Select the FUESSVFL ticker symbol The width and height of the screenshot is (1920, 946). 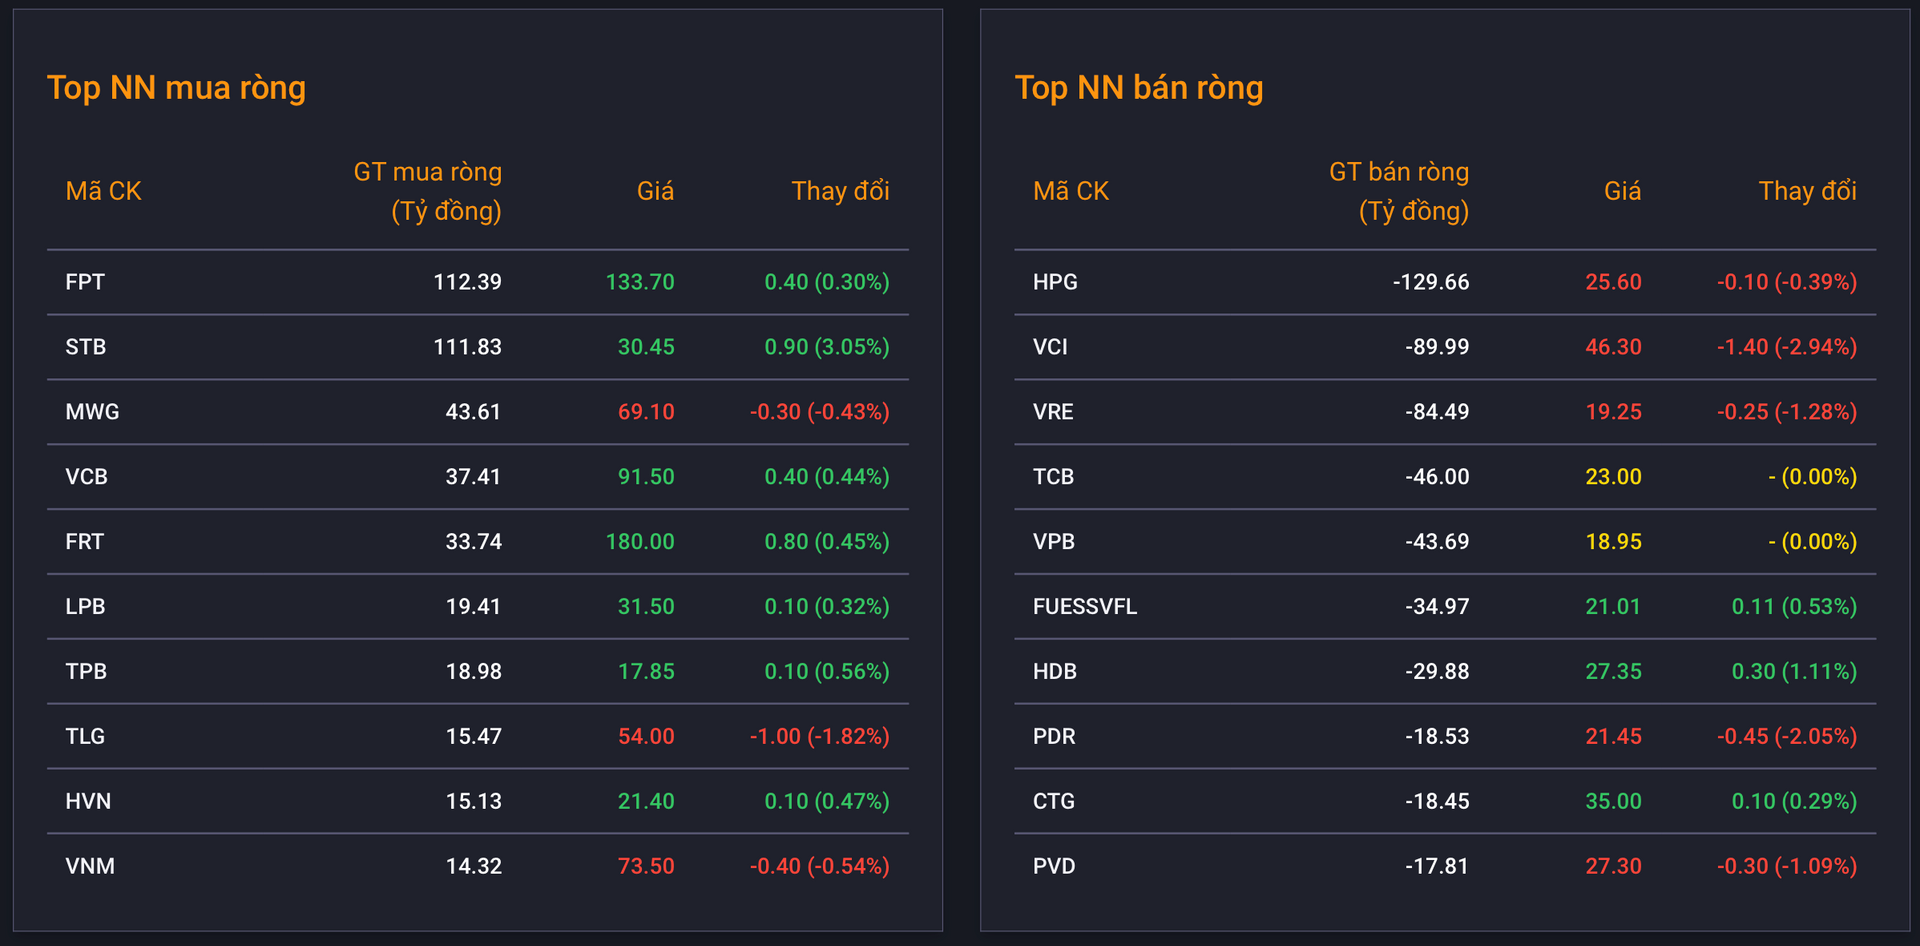tap(1085, 607)
